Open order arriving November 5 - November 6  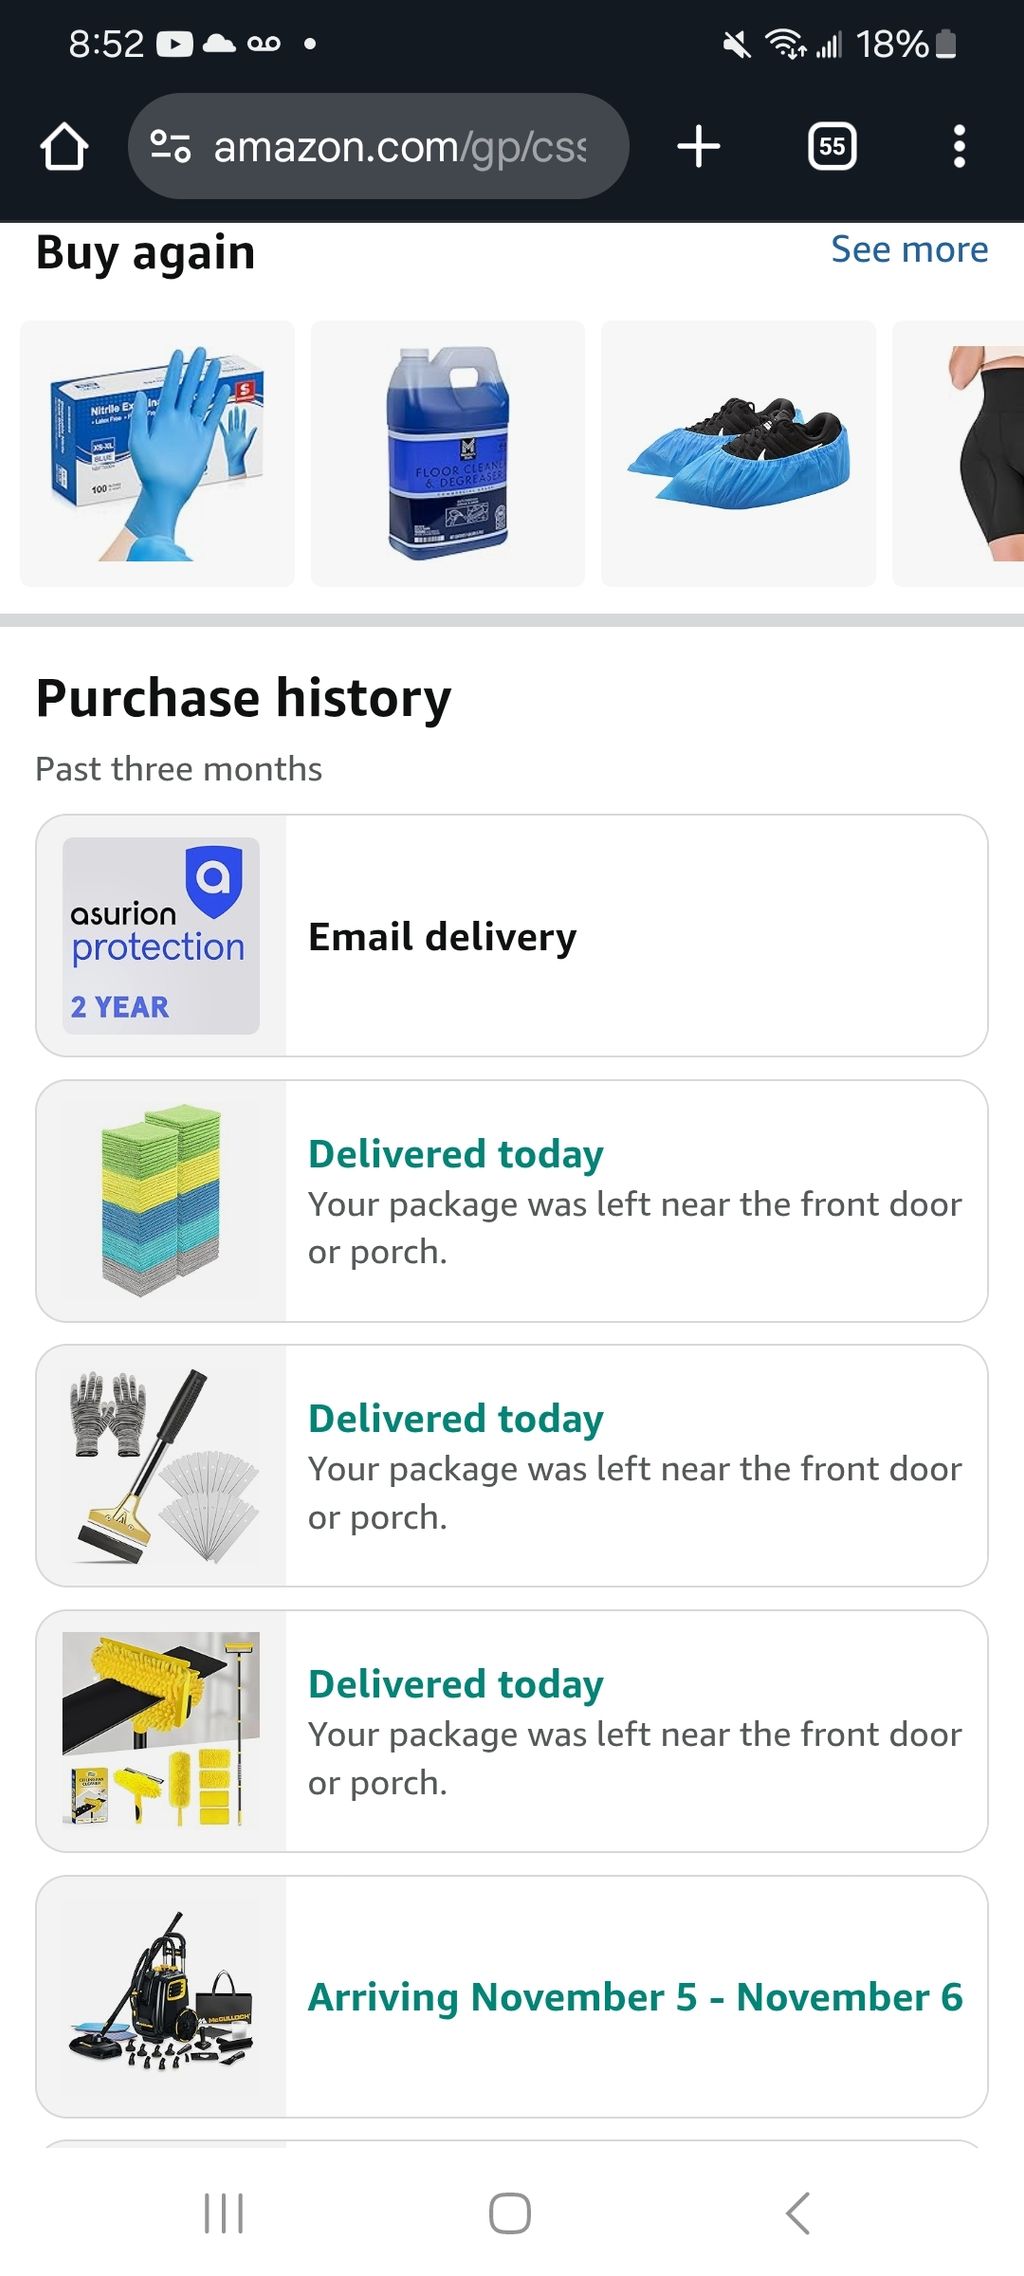636,1996
